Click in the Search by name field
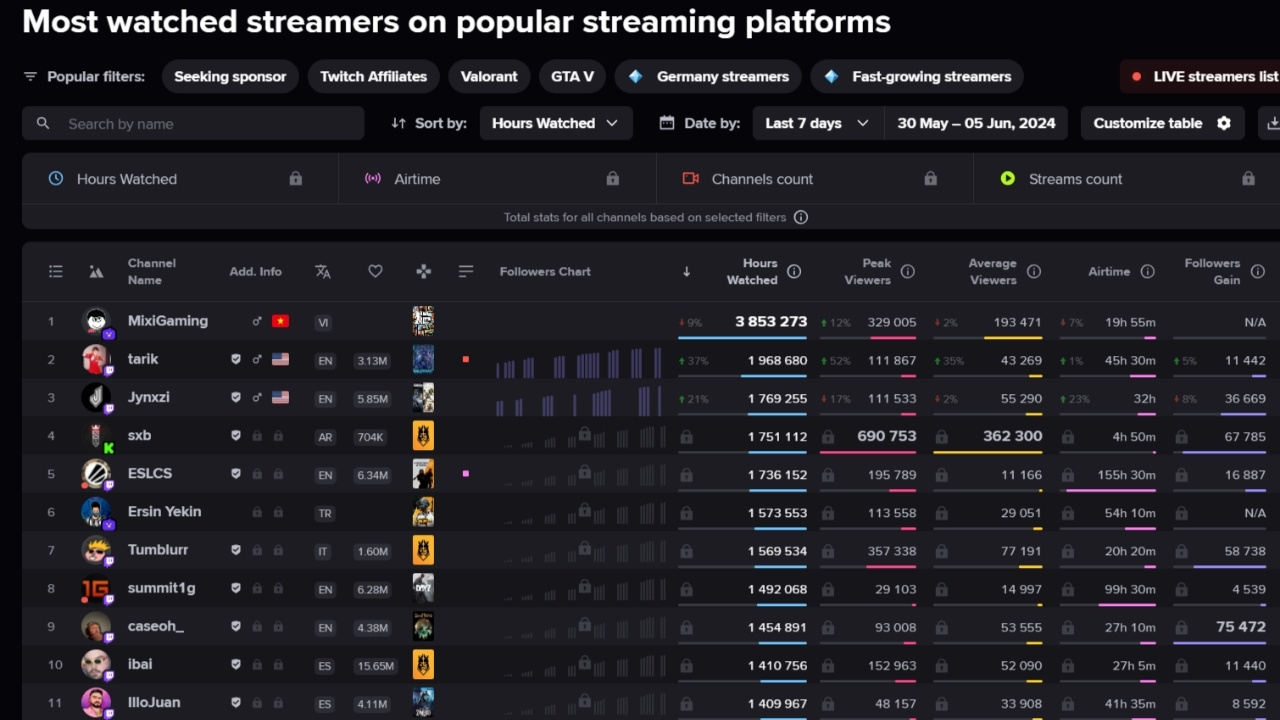The height and width of the screenshot is (720, 1280). point(193,123)
